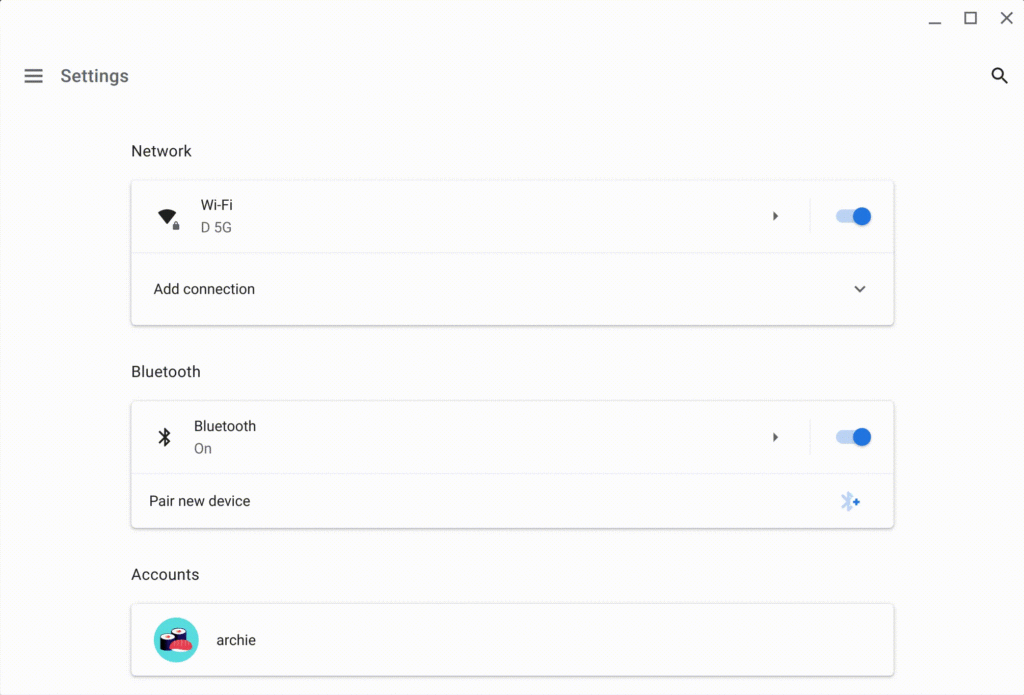
Task: Click the Settings page title
Action: pyautogui.click(x=95, y=76)
